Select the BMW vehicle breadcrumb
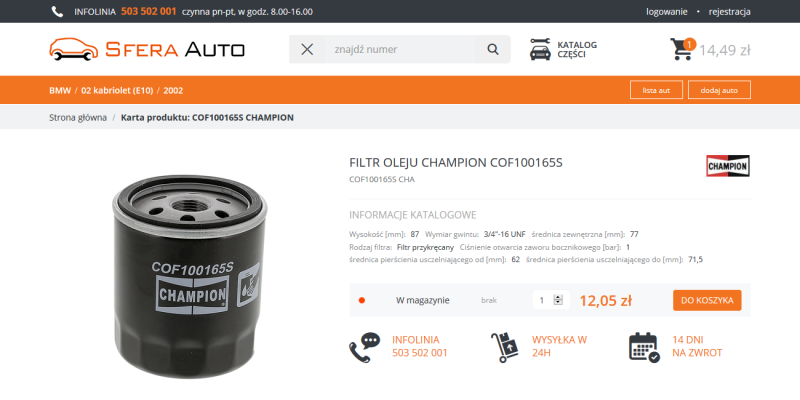The width and height of the screenshot is (800, 400). coord(60,91)
